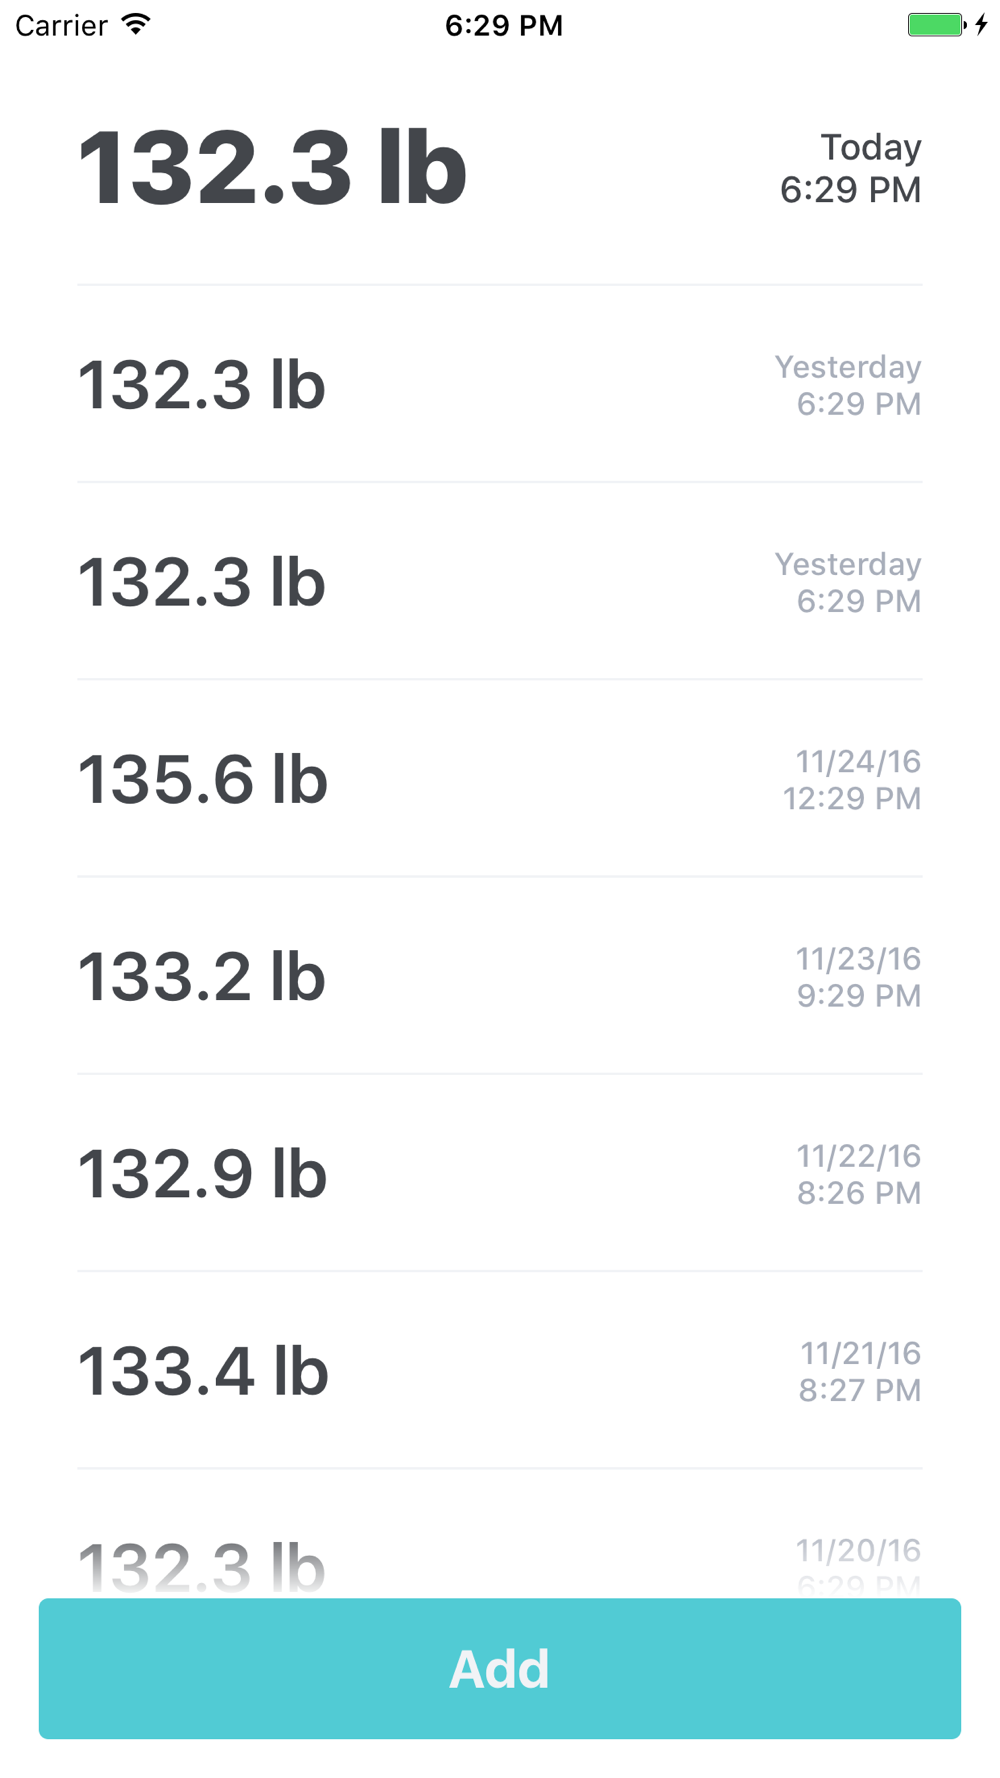Tap the battery indicator icon

(x=936, y=25)
